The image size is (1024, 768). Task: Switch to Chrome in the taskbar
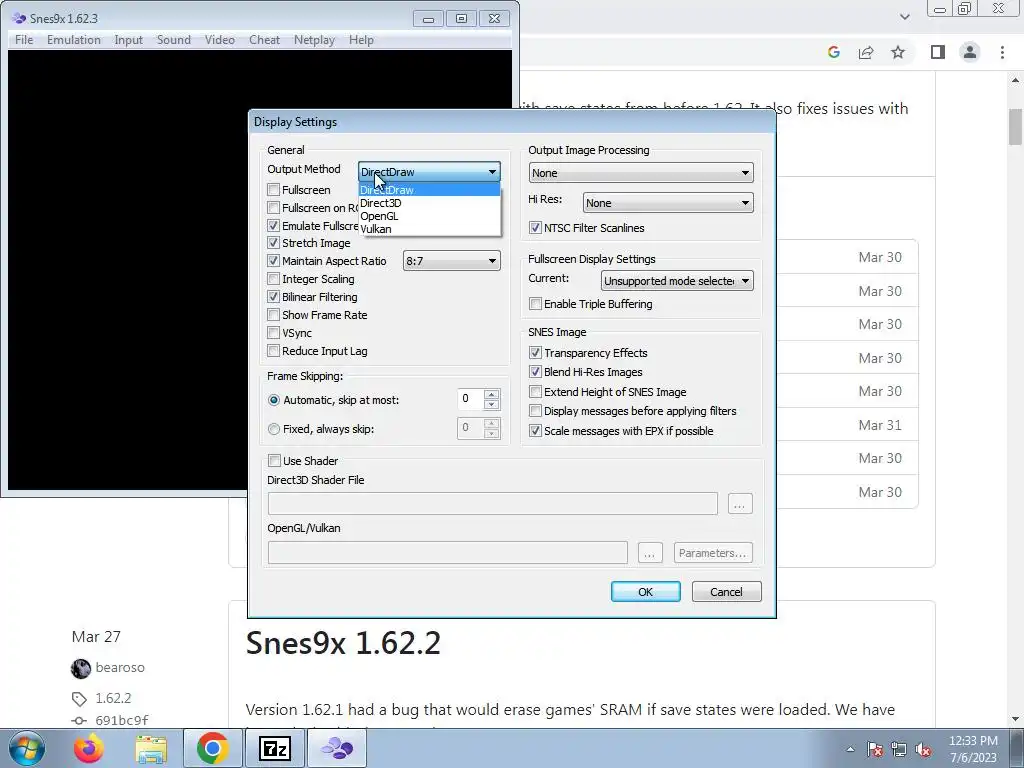click(x=212, y=748)
